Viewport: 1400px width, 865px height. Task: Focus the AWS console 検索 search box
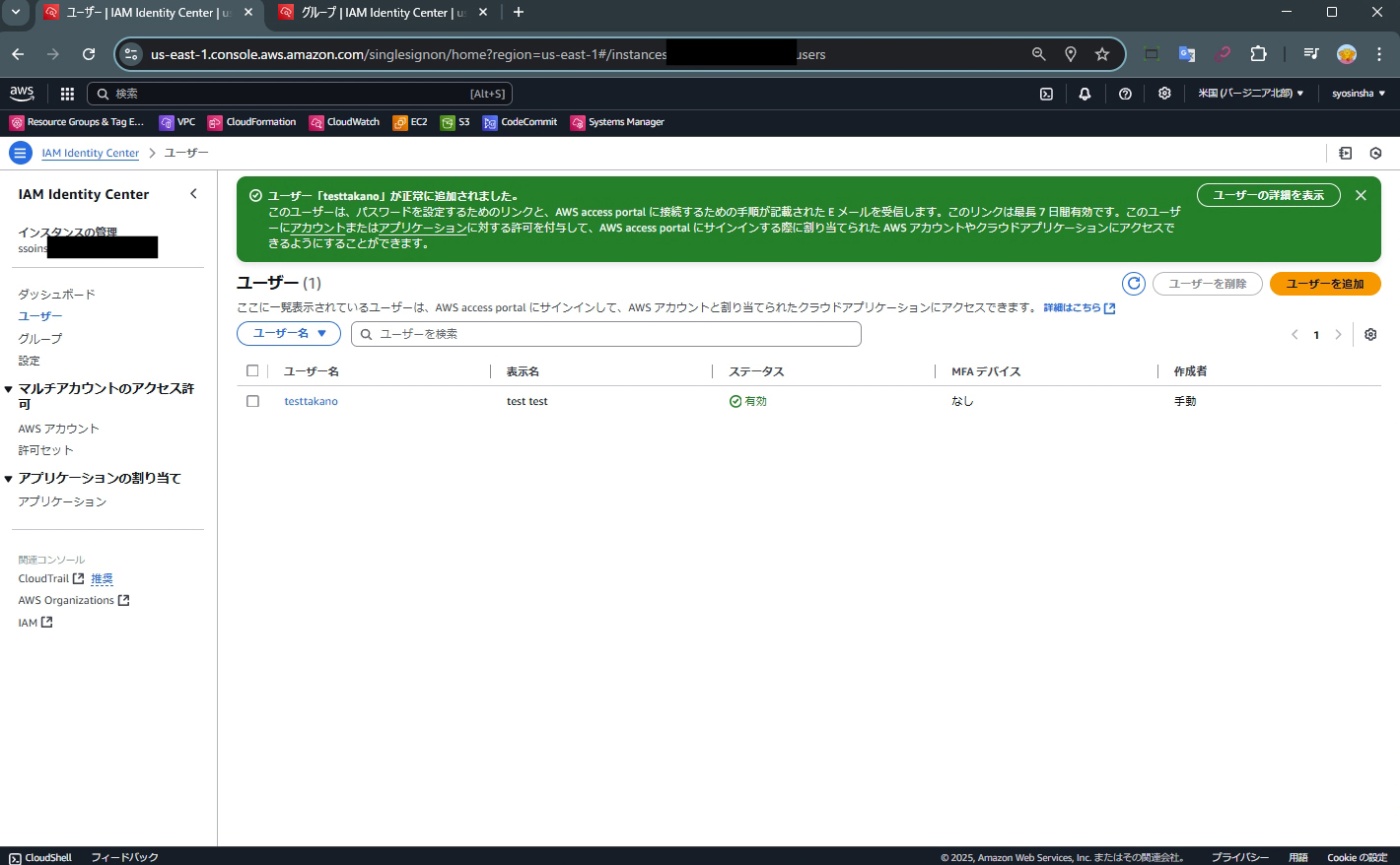[300, 93]
